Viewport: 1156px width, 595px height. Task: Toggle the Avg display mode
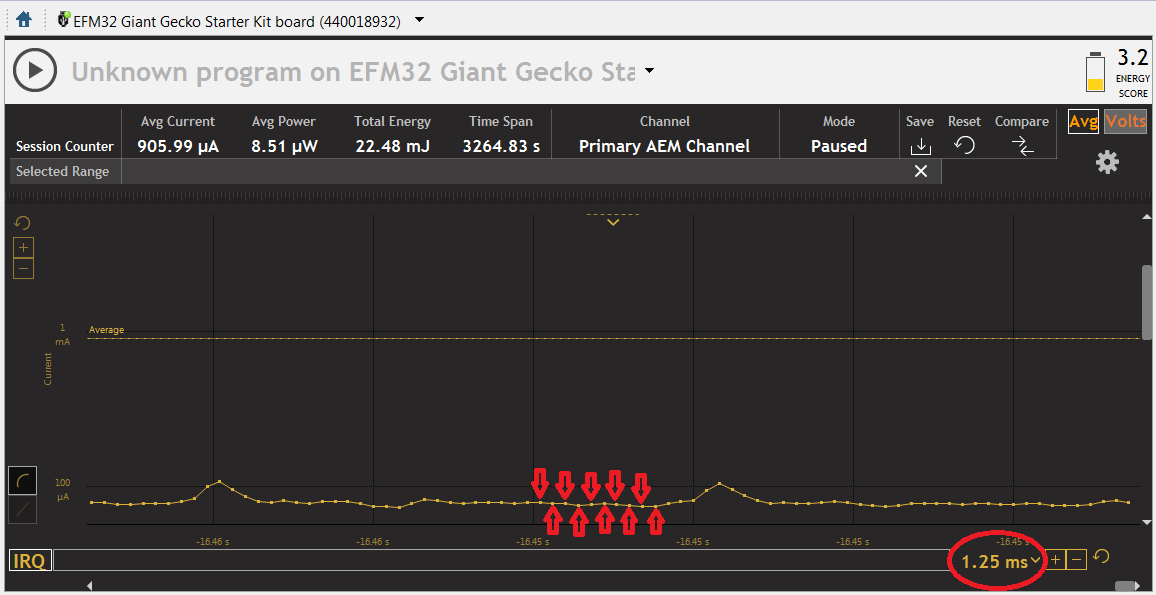[1083, 120]
